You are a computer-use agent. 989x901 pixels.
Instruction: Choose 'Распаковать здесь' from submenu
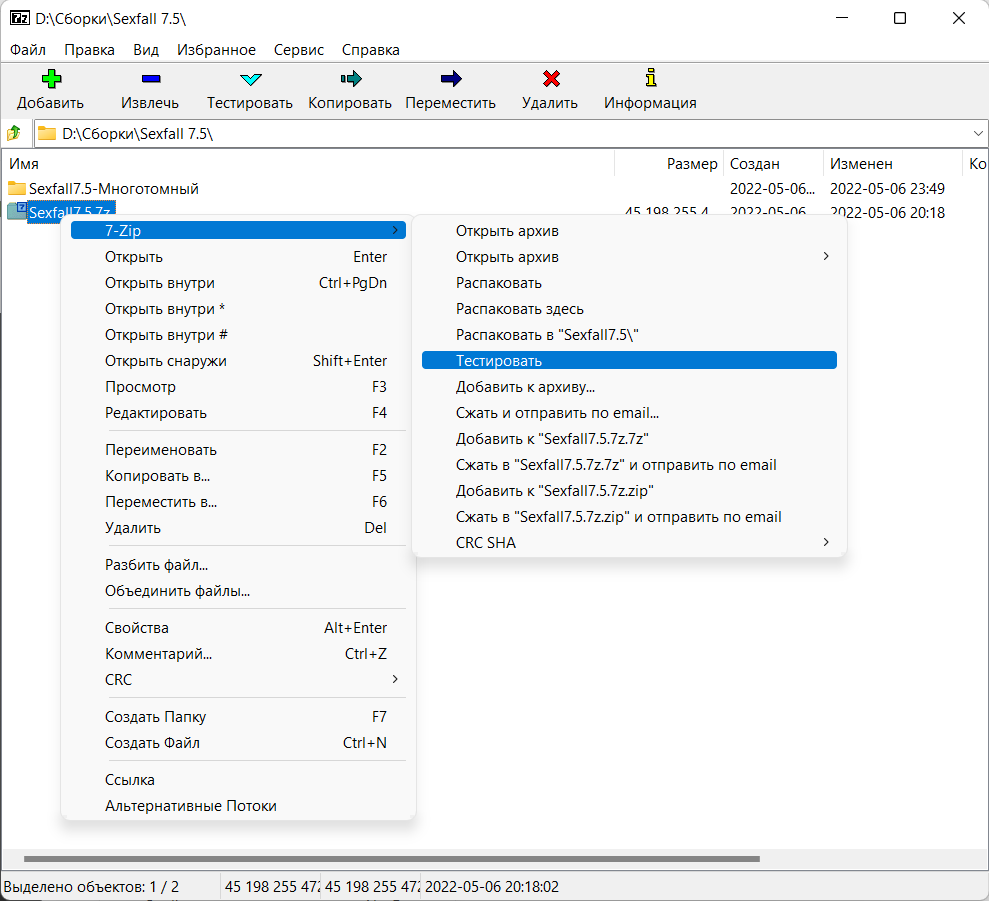click(x=519, y=309)
